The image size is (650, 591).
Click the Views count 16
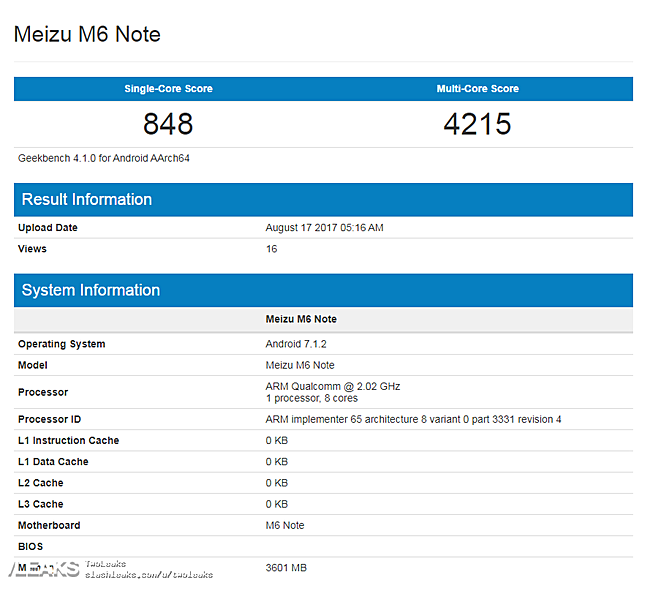pos(271,249)
